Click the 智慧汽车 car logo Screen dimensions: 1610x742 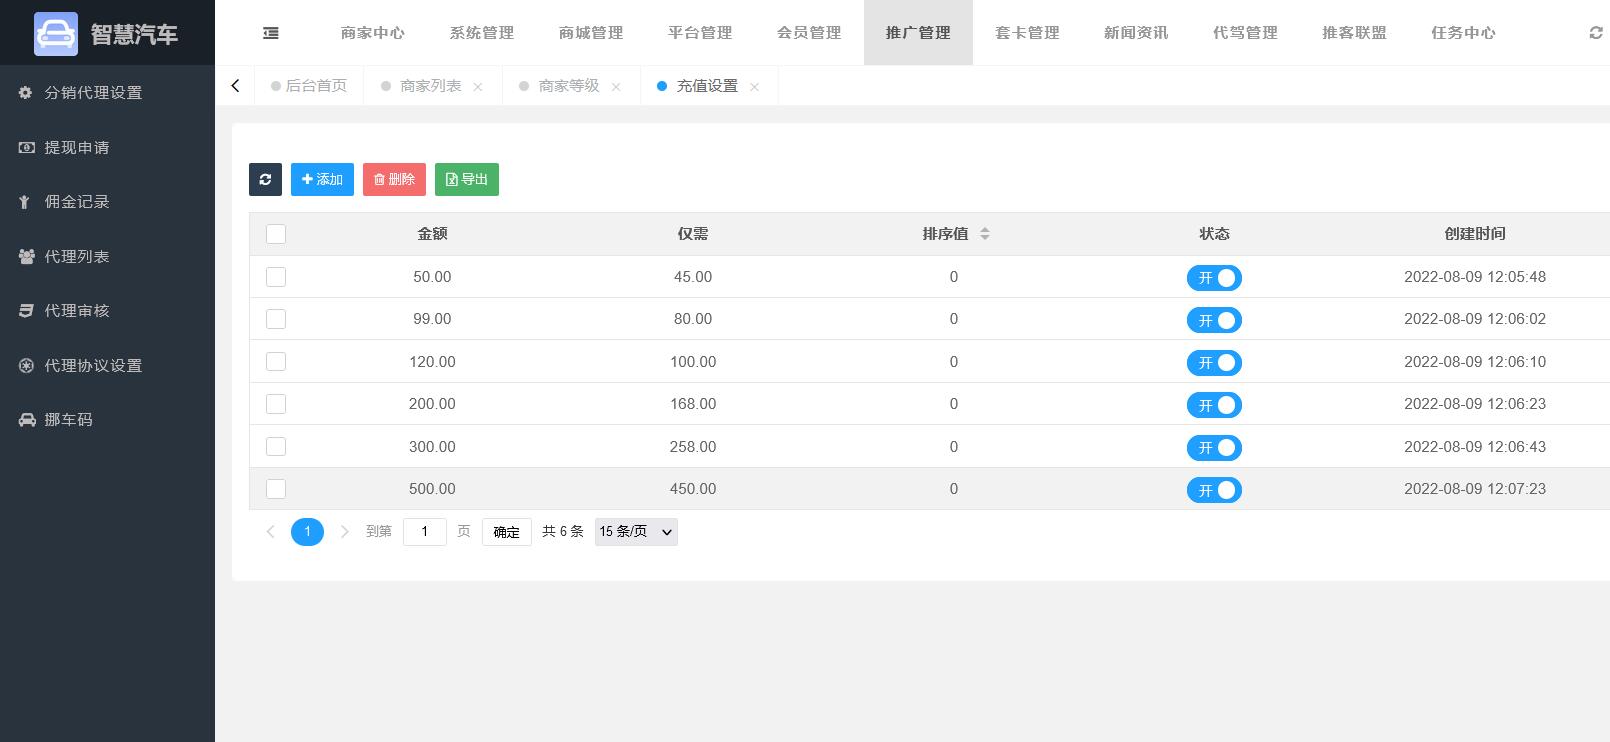click(56, 33)
